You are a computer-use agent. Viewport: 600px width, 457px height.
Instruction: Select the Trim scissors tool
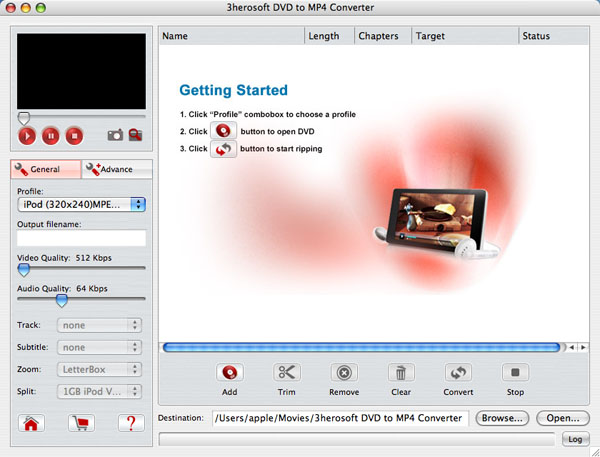tap(286, 372)
